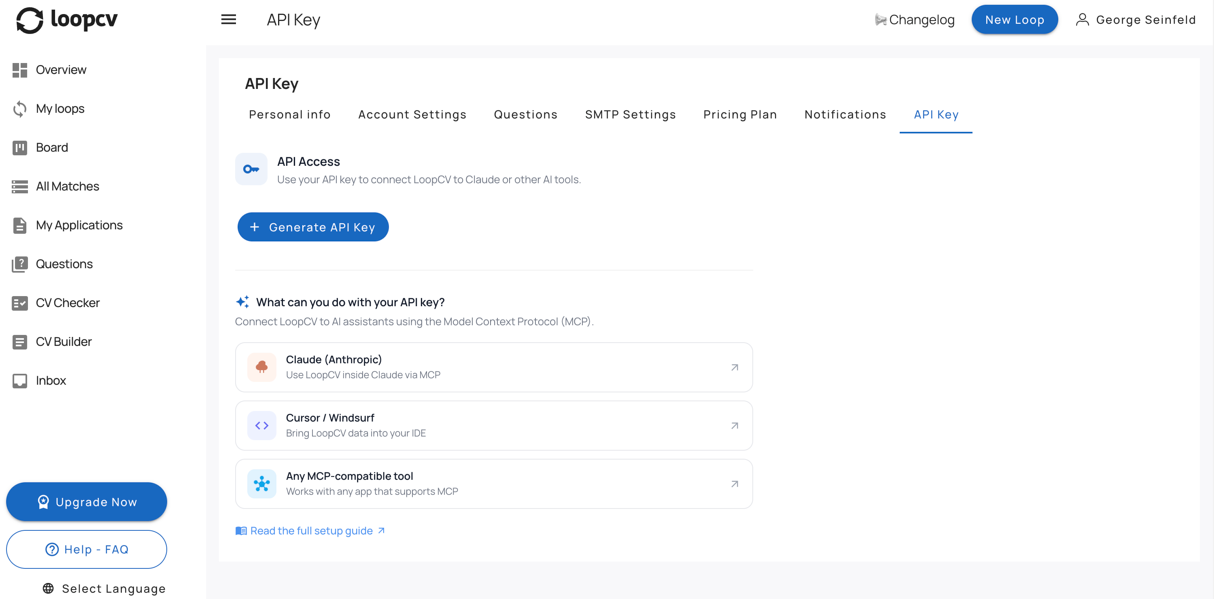
Task: Click the Upgrade Now badge icon
Action: [x=43, y=502]
